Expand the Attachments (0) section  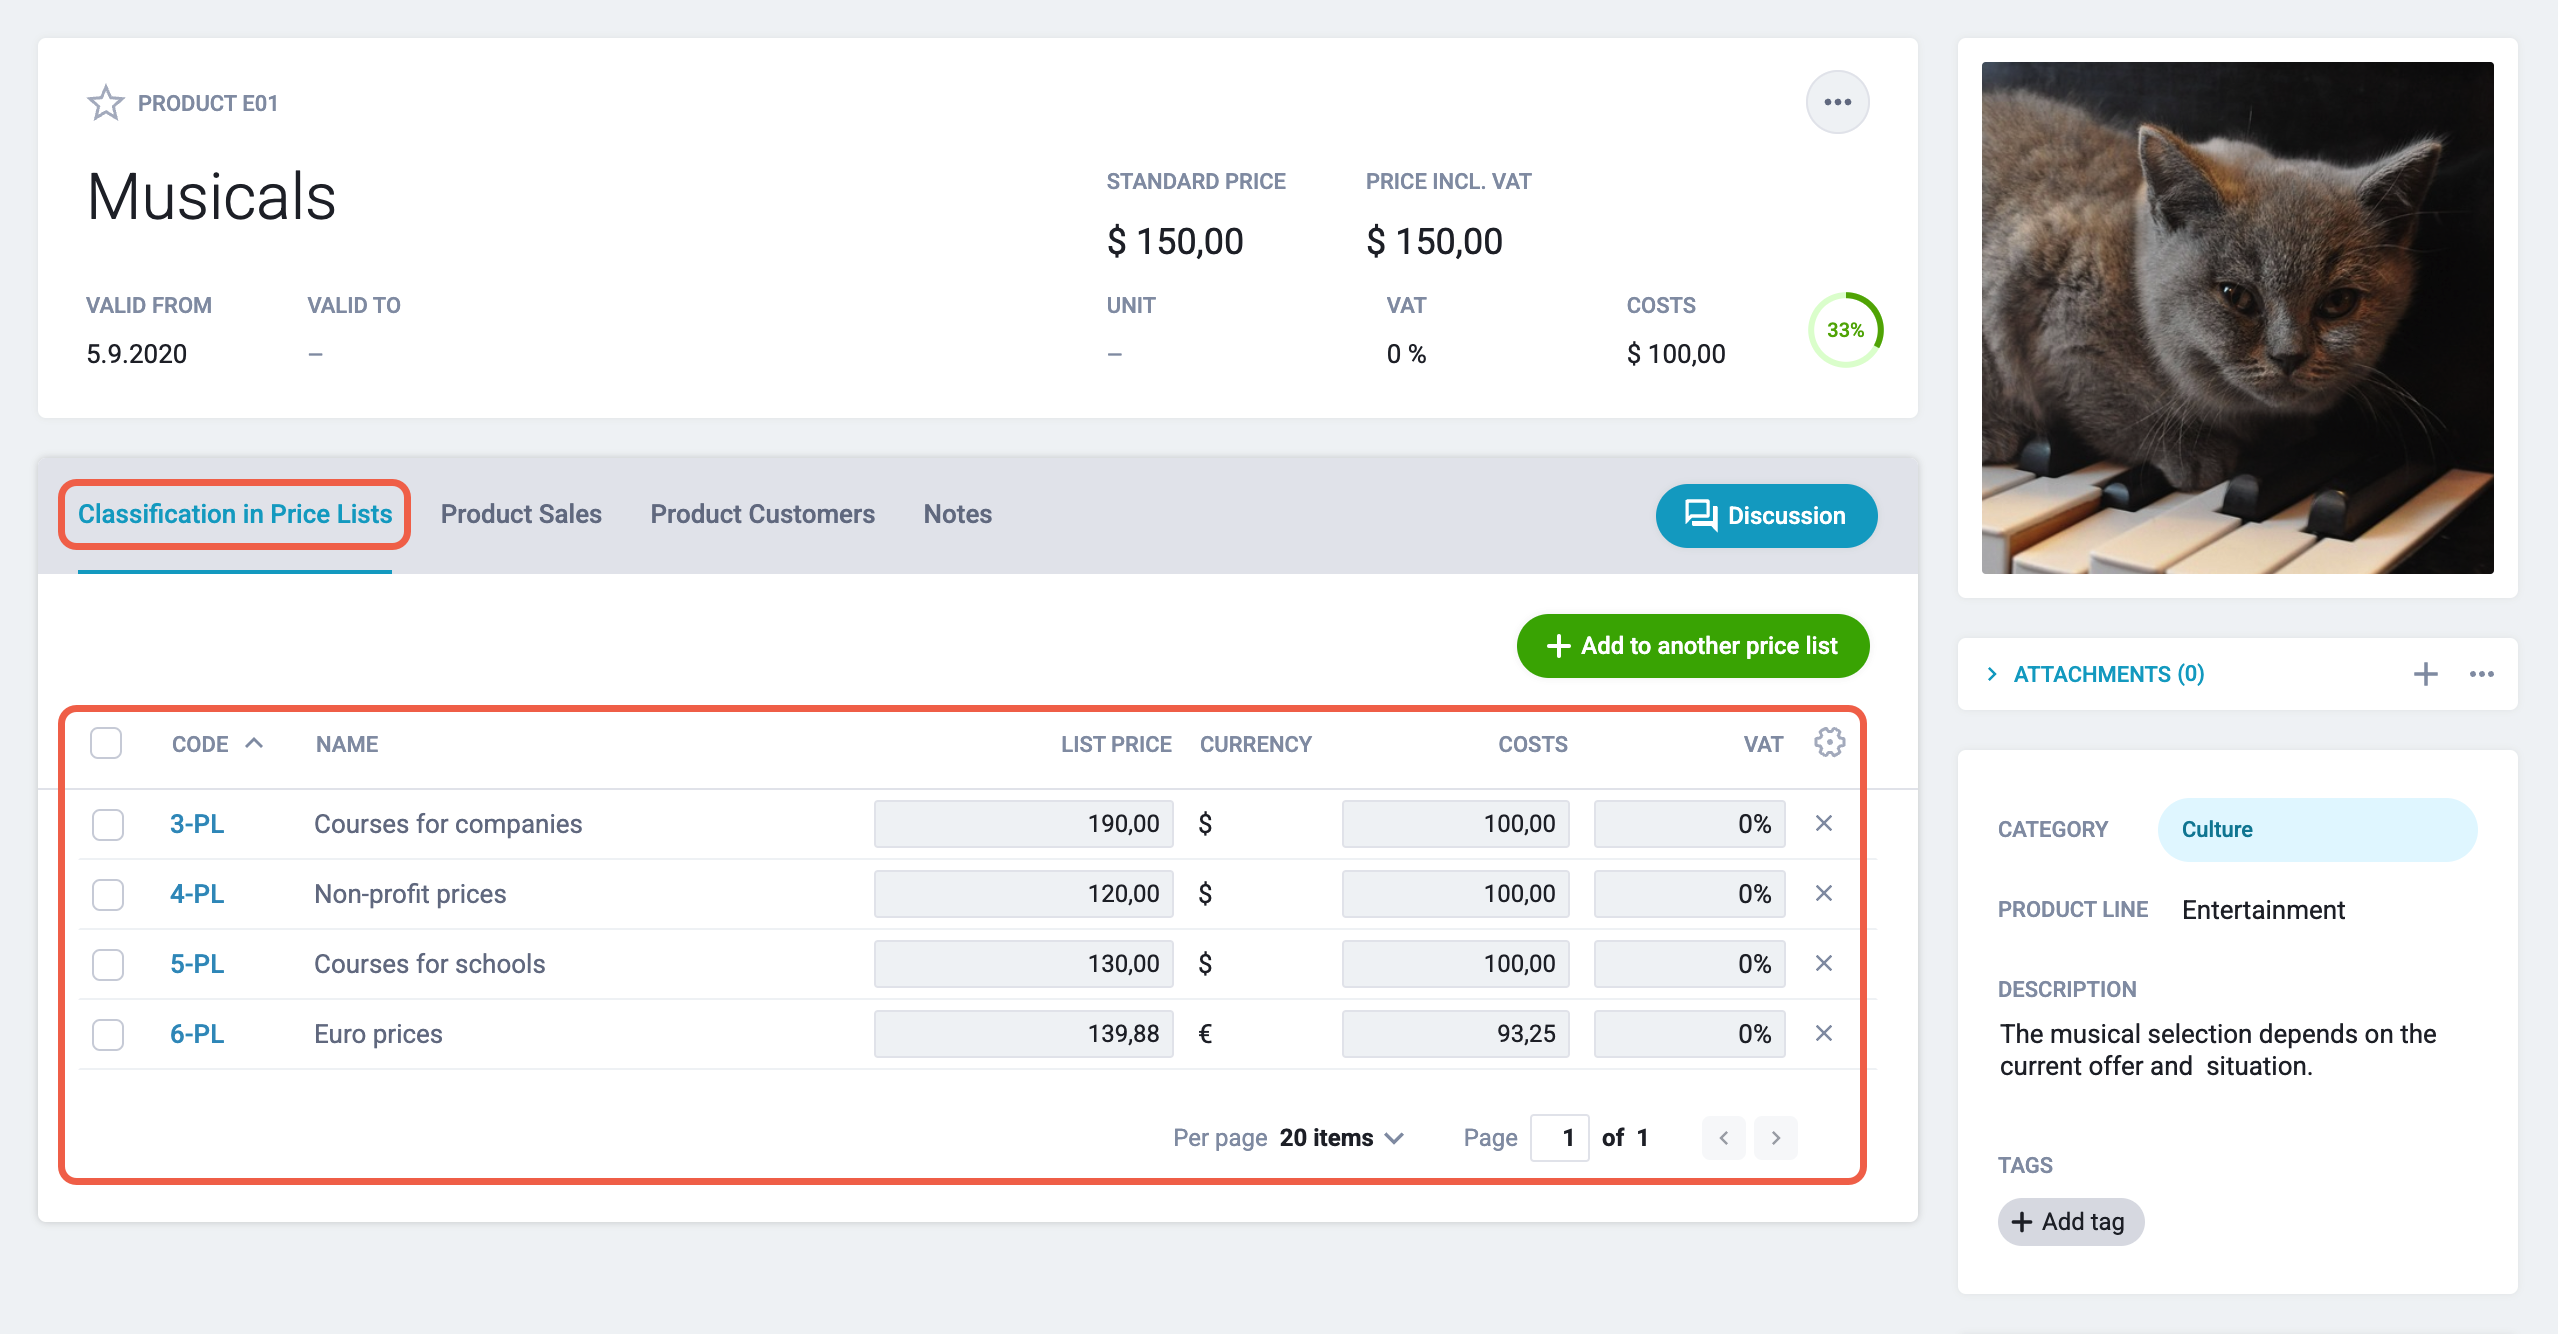pyautogui.click(x=2095, y=674)
